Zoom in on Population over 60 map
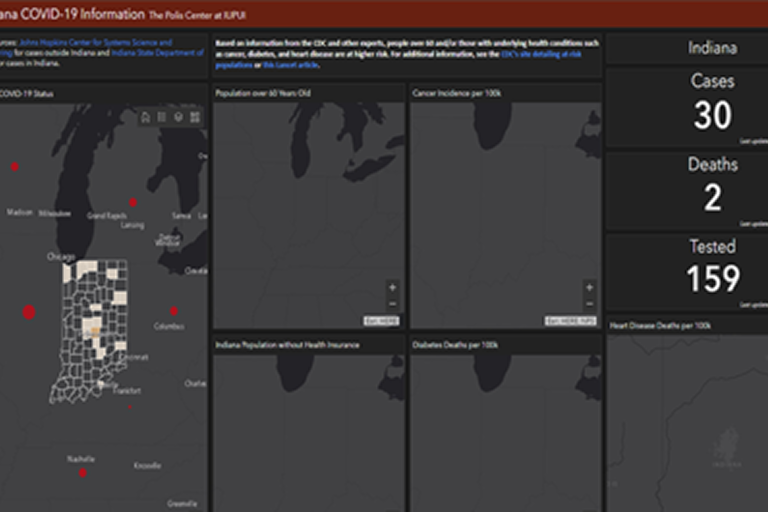The width and height of the screenshot is (768, 512). tap(392, 288)
